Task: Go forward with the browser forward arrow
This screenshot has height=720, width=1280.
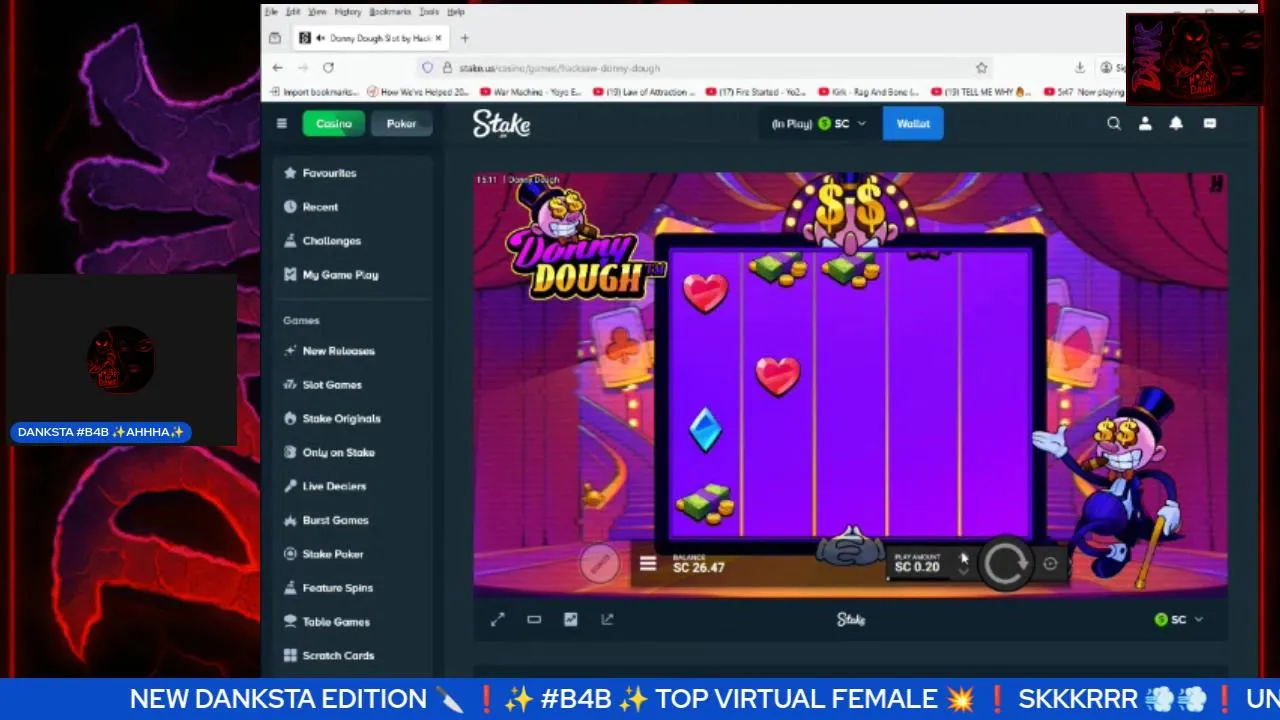Action: point(303,67)
